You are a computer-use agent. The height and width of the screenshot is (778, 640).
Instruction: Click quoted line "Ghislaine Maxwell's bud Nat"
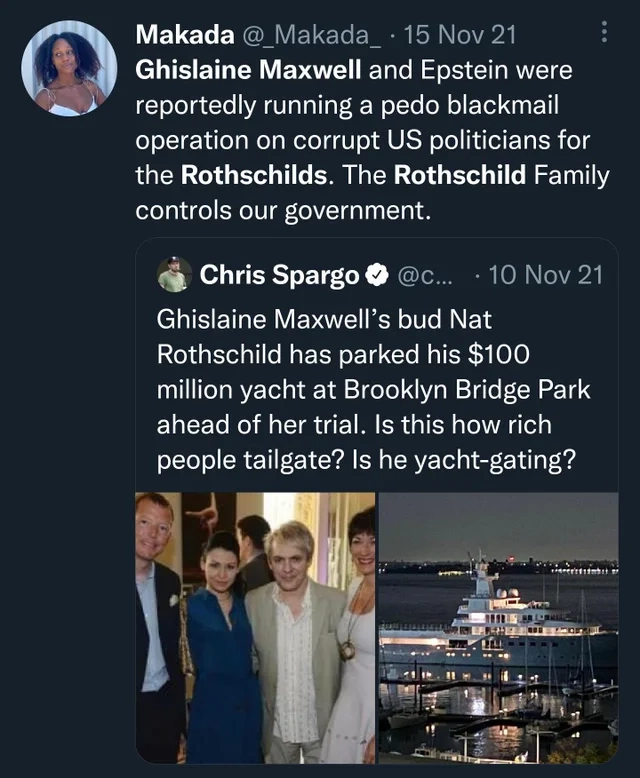point(326,320)
